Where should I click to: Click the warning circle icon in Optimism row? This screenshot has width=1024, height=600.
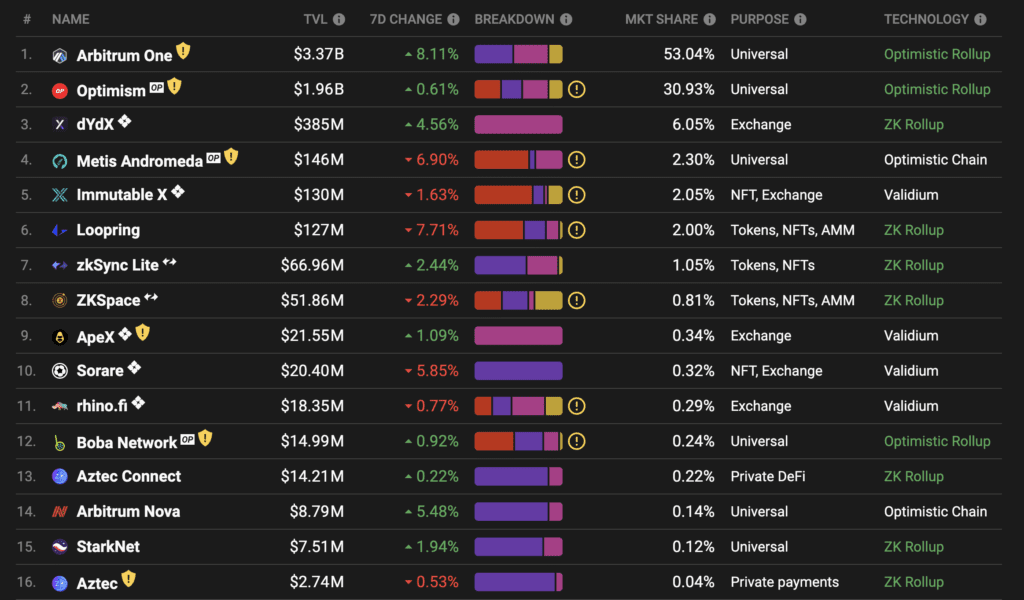577,89
